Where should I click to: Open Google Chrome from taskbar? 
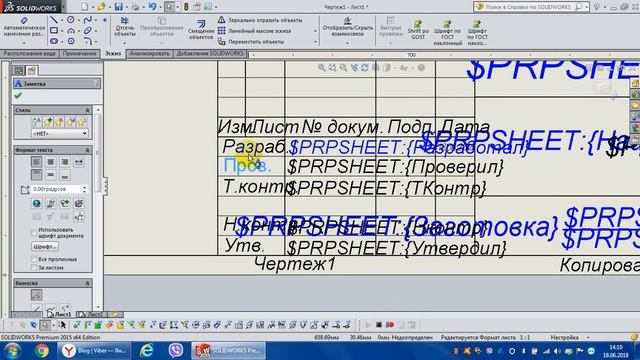click(41, 351)
